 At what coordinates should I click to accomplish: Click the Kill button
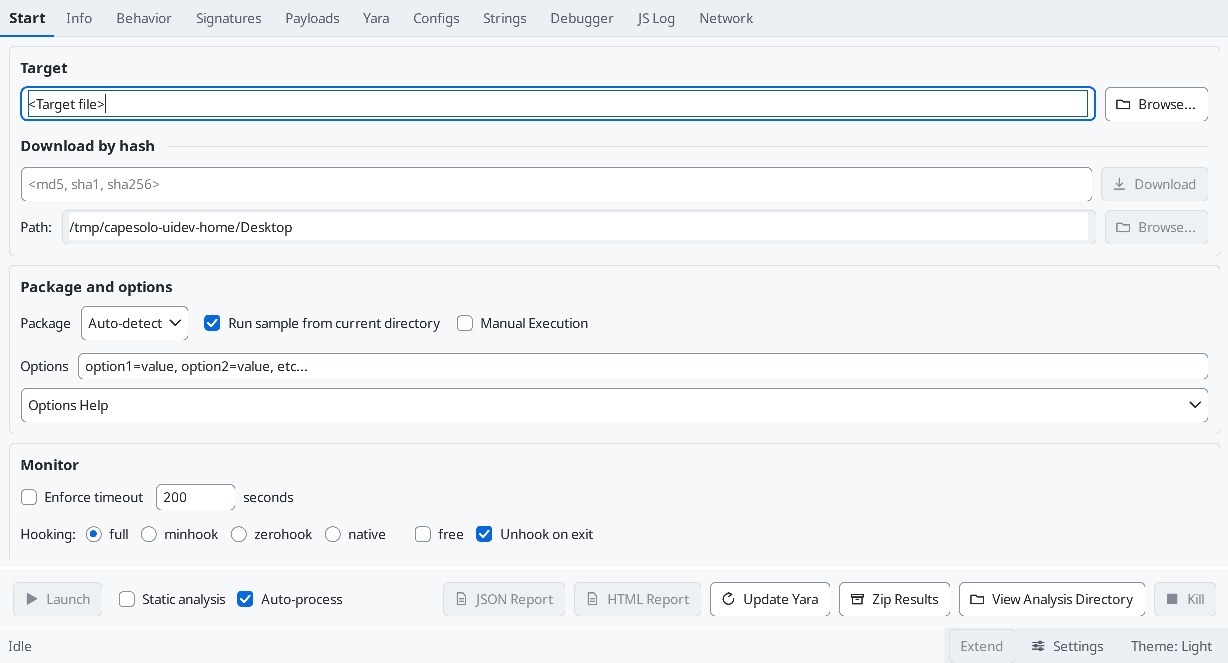(1185, 599)
